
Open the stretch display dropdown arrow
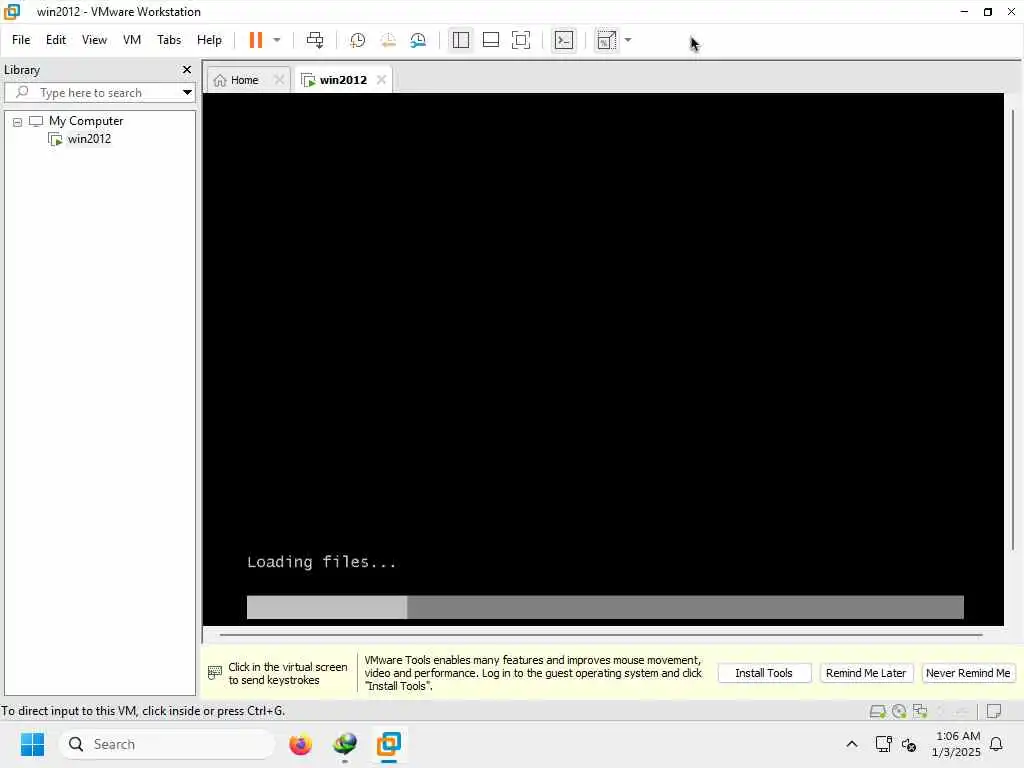point(628,40)
